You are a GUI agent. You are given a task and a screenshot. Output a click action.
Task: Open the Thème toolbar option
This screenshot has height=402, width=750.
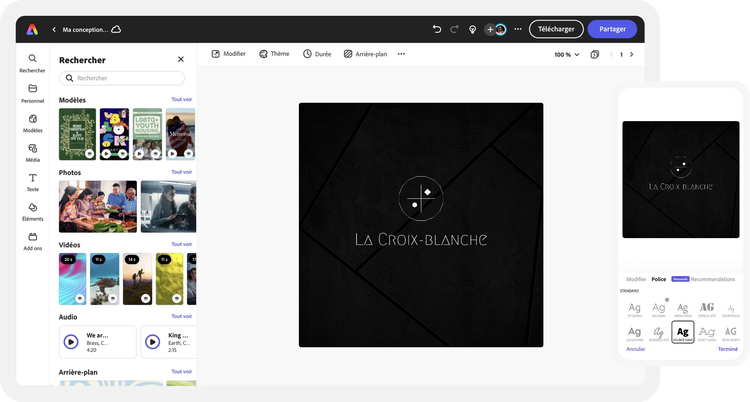click(x=274, y=54)
